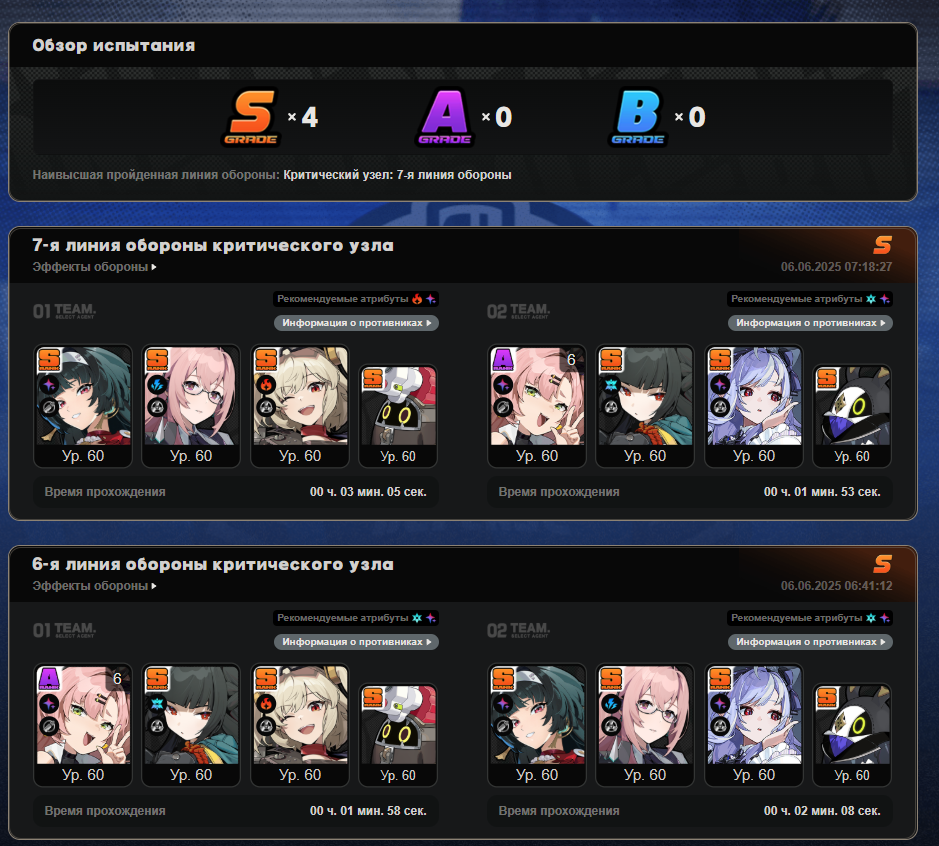Image resolution: width=939 pixels, height=846 pixels.
Task: Select the pink-haired glasses agent in 7th line Team 01
Action: point(191,406)
